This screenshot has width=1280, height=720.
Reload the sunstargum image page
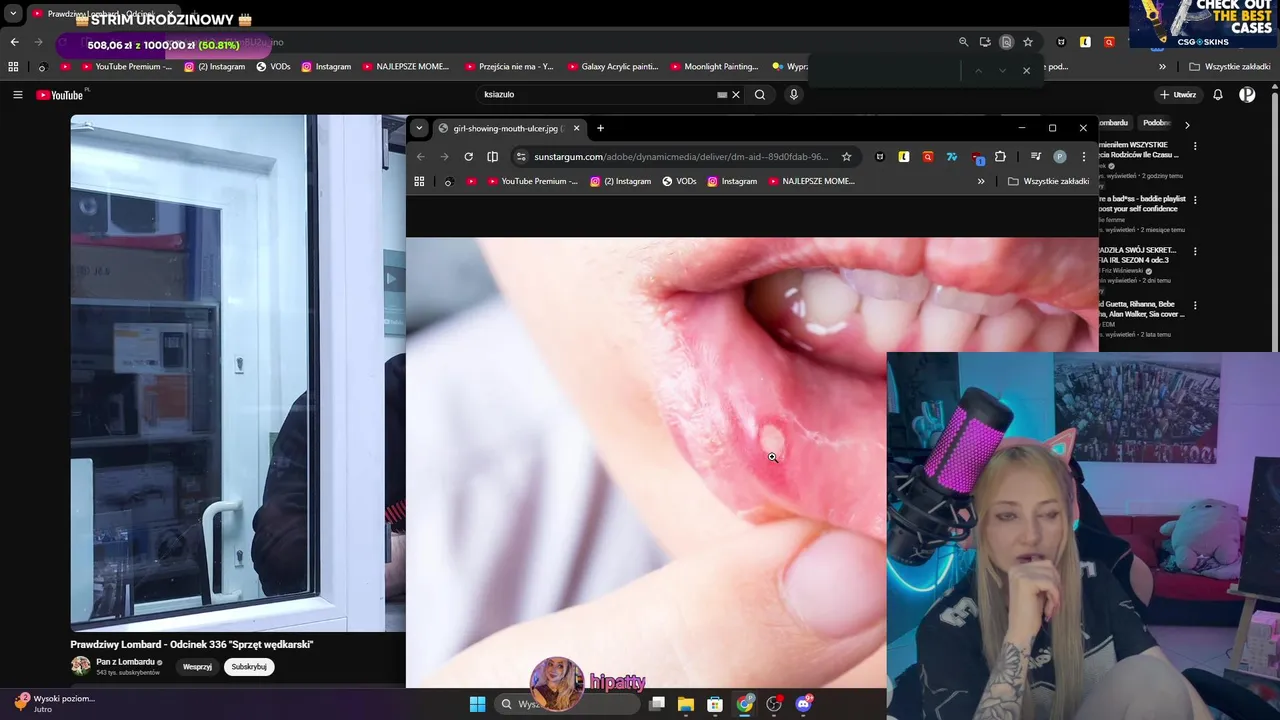468,157
